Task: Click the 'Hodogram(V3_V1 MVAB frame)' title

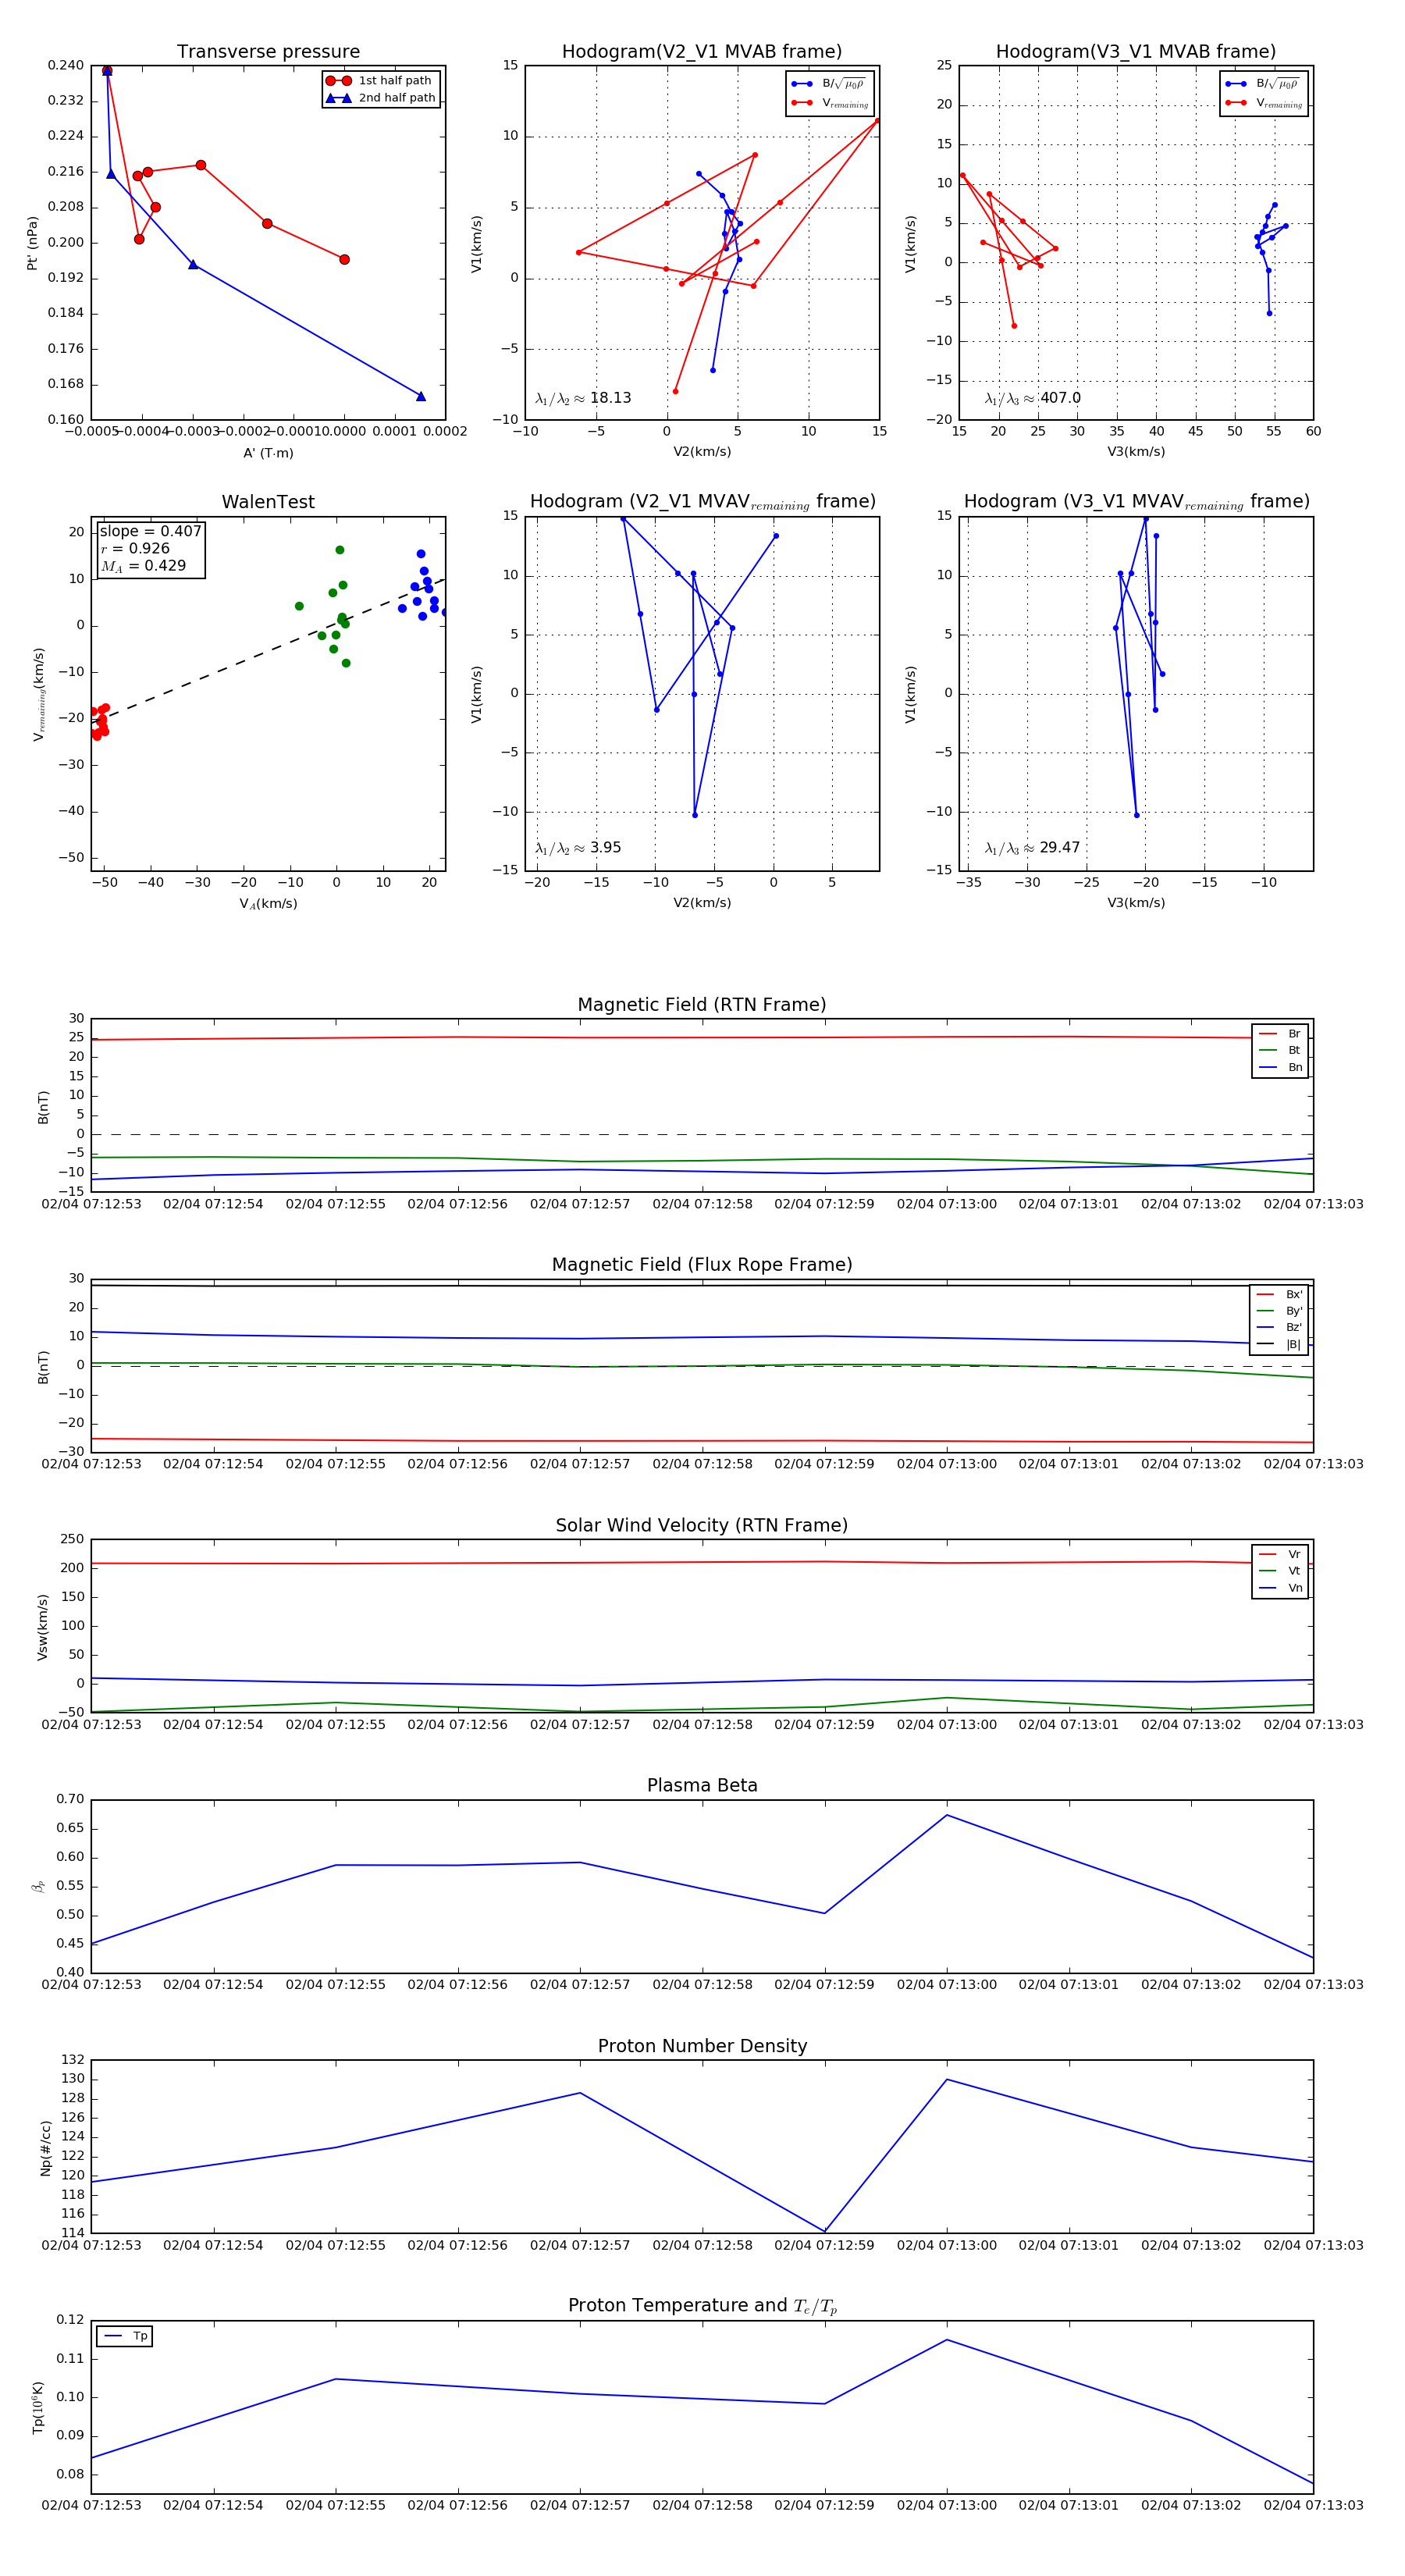Action: coord(1136,52)
